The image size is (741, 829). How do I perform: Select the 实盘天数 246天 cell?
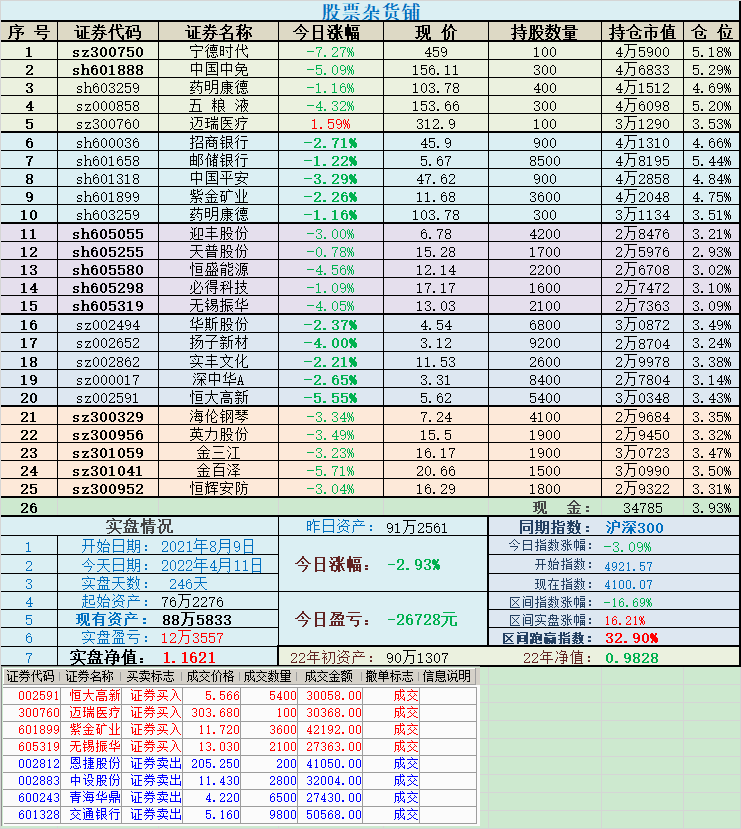pos(168,584)
